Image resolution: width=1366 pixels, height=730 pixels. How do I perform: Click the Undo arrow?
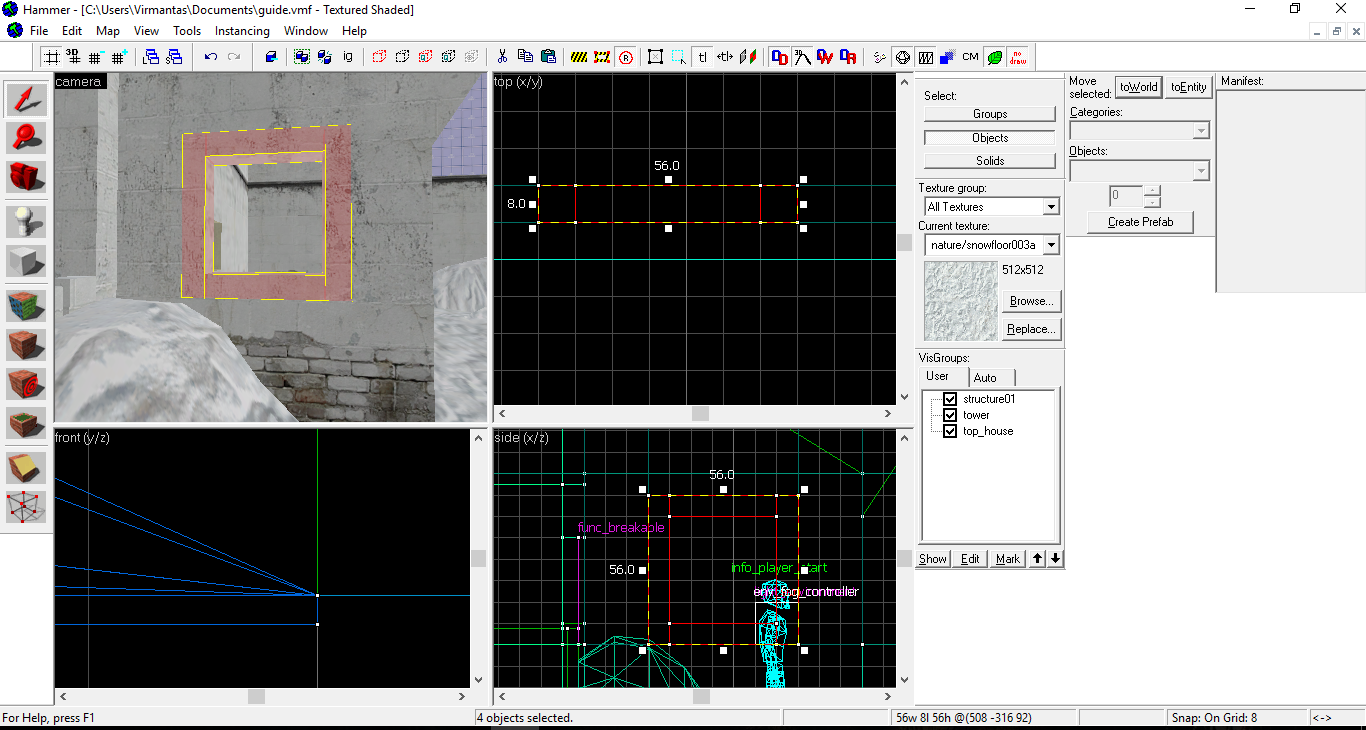pos(211,57)
